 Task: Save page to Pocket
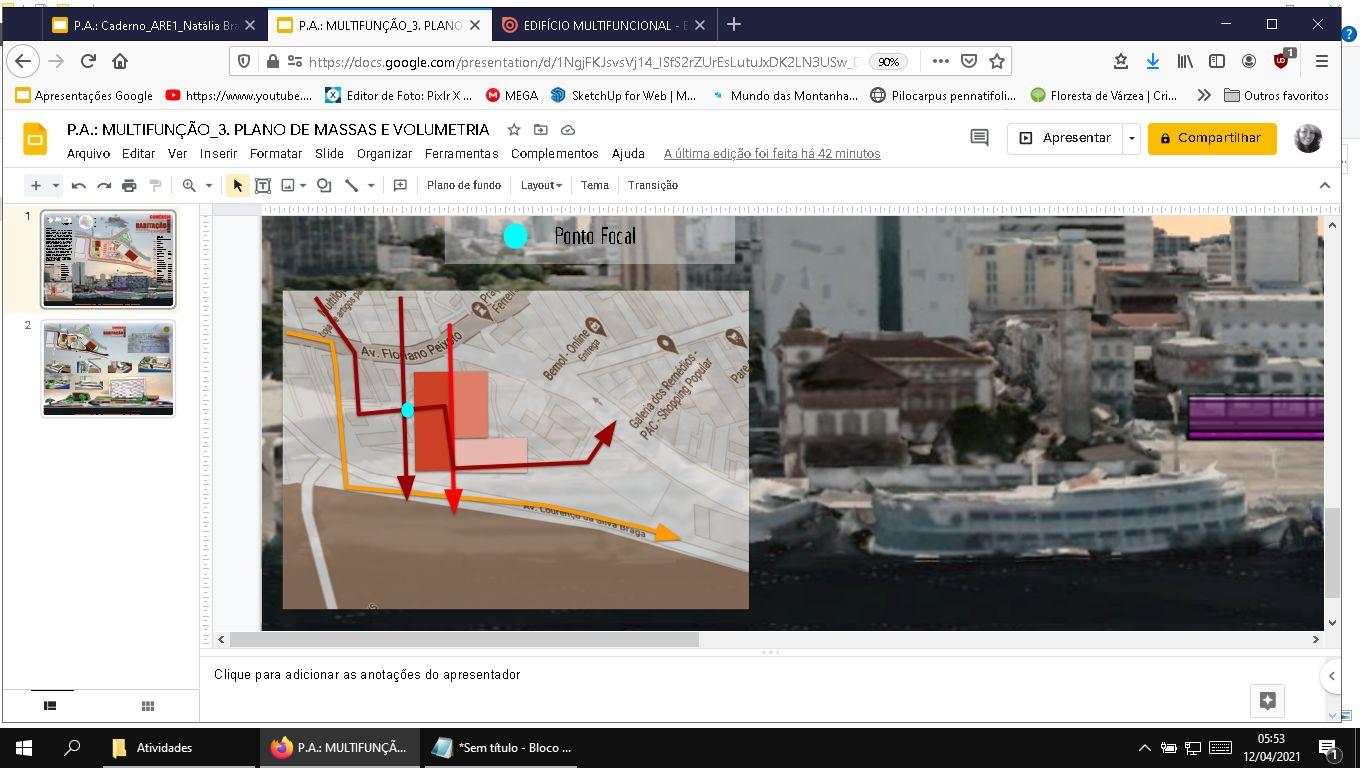click(x=969, y=61)
